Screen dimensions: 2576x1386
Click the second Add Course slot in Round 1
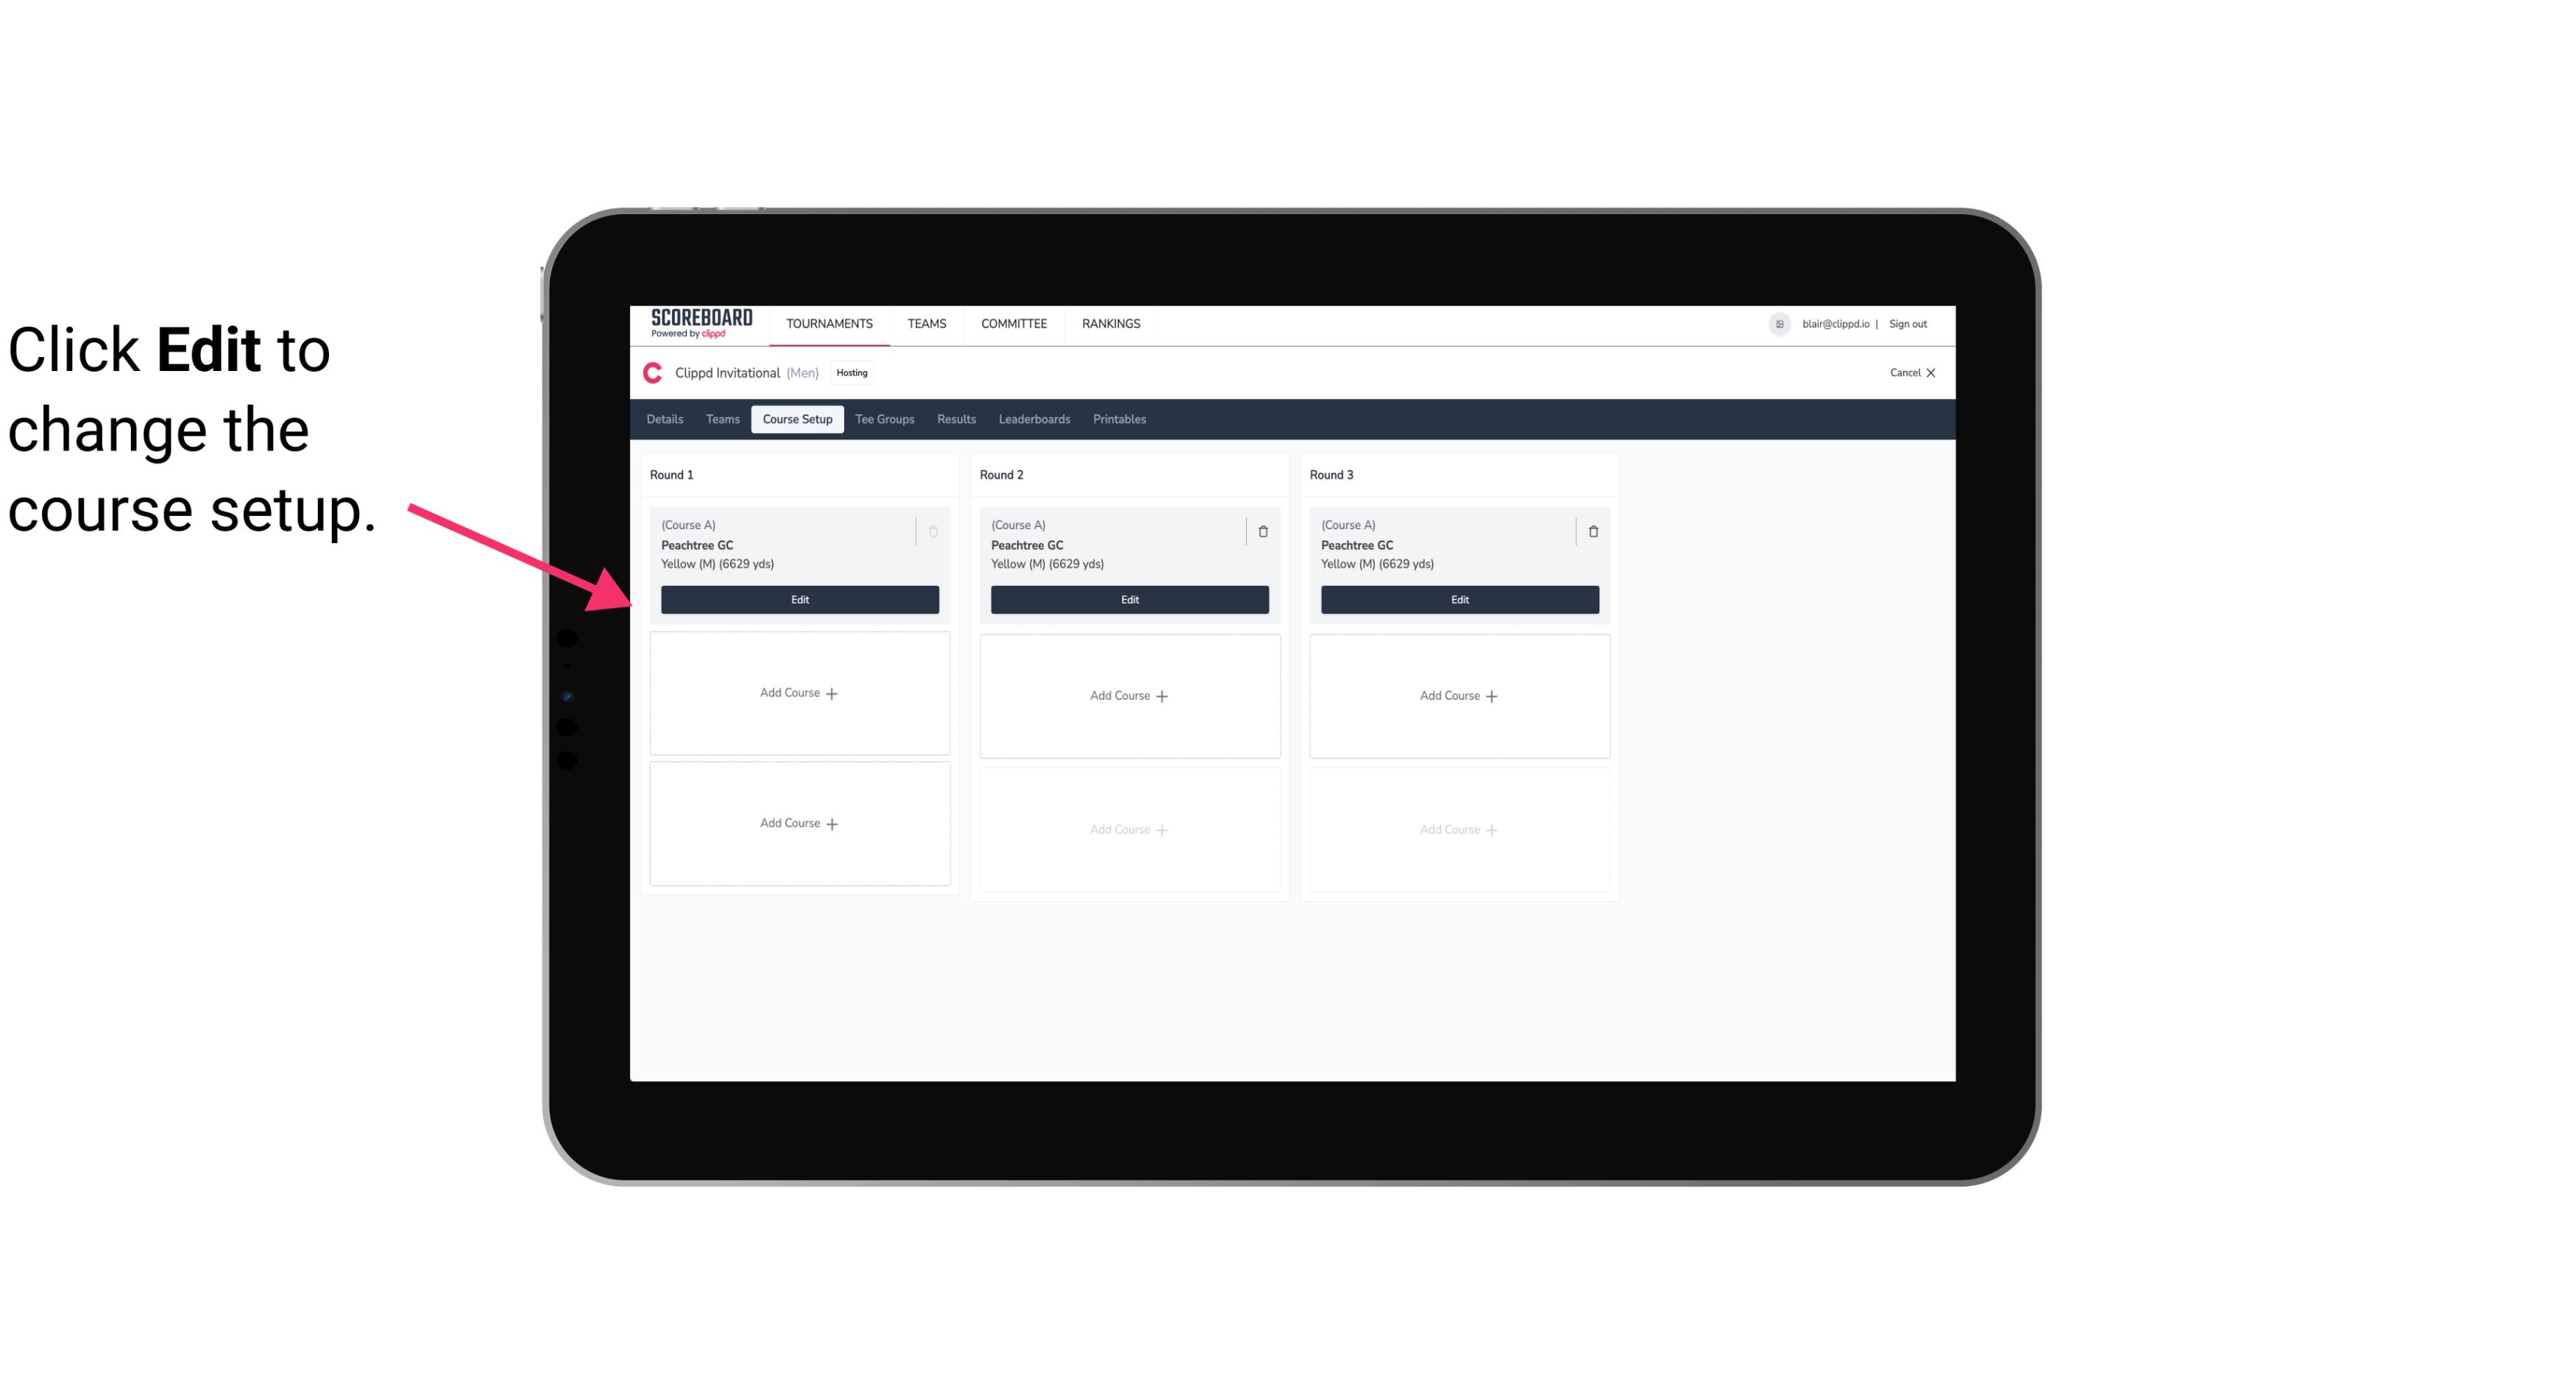pos(799,823)
